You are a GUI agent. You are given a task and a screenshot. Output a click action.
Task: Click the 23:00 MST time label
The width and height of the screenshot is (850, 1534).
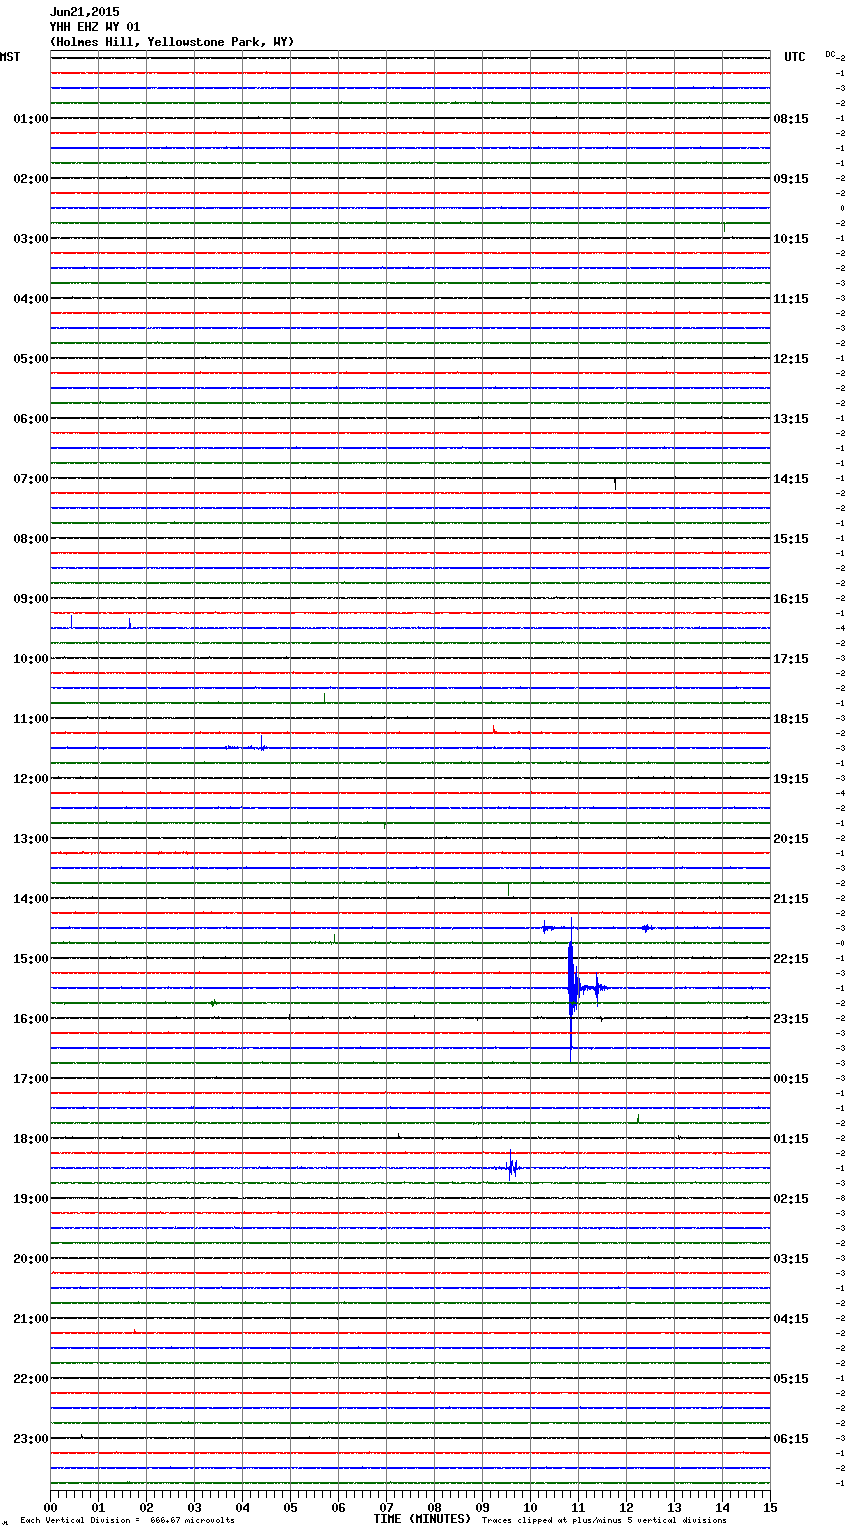click(30, 1439)
